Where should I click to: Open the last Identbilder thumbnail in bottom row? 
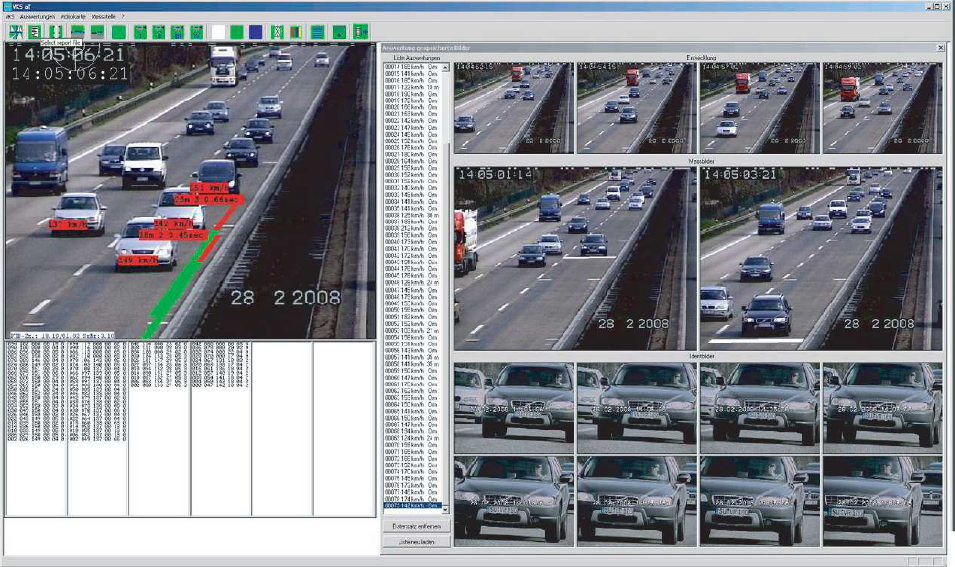pos(883,501)
